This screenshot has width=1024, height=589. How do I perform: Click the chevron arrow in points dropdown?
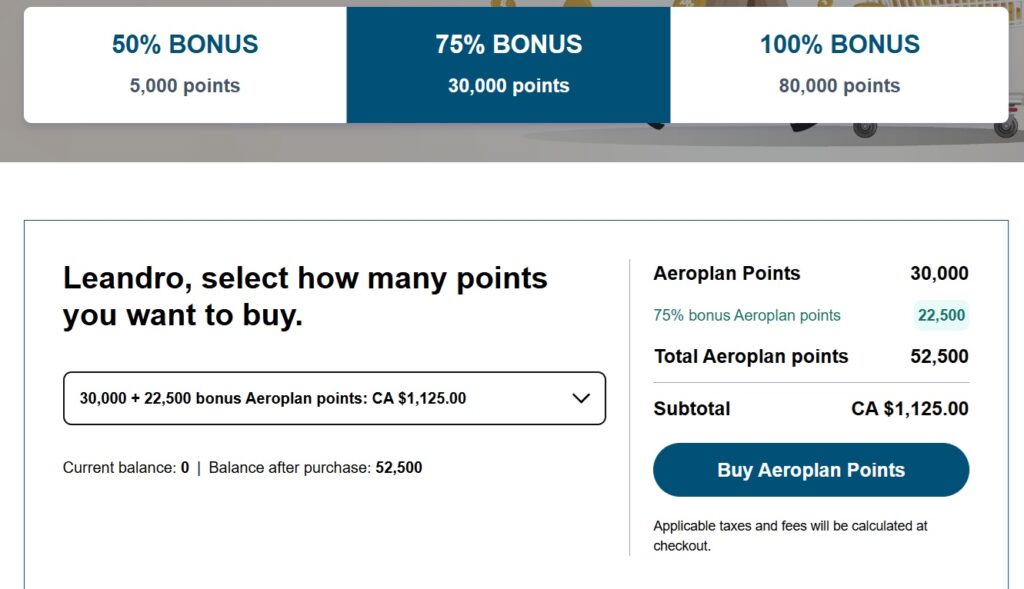click(x=581, y=398)
